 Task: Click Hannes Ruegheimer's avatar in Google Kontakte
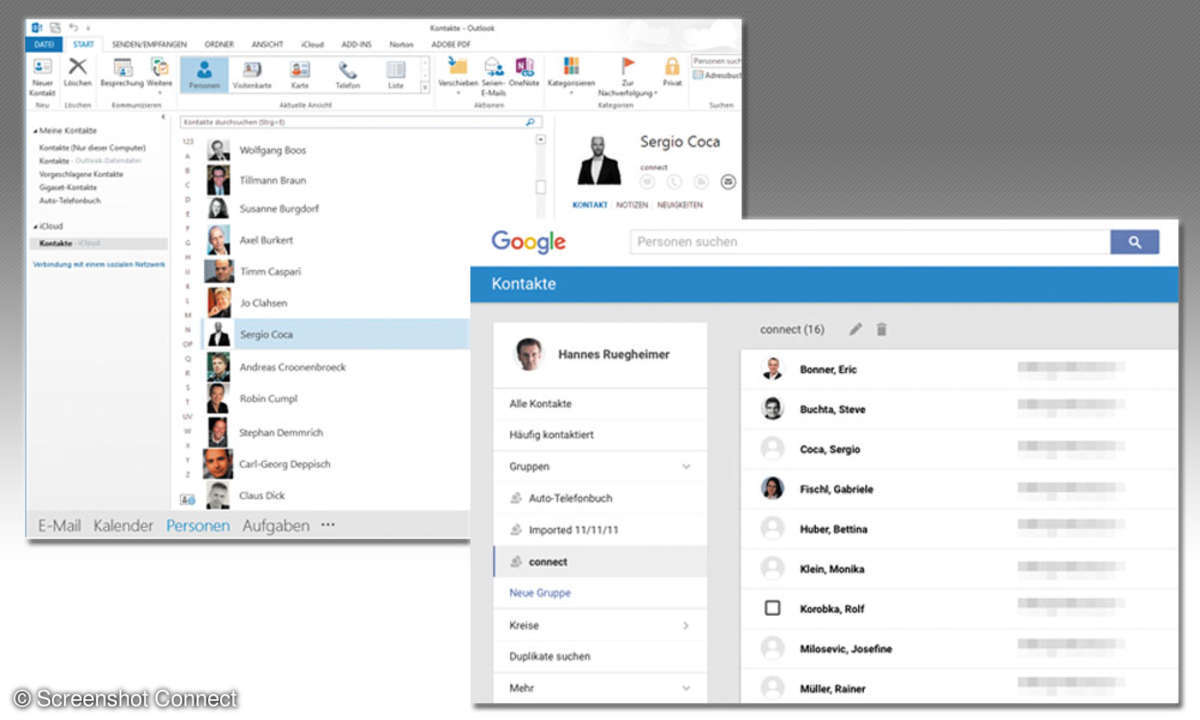click(529, 354)
